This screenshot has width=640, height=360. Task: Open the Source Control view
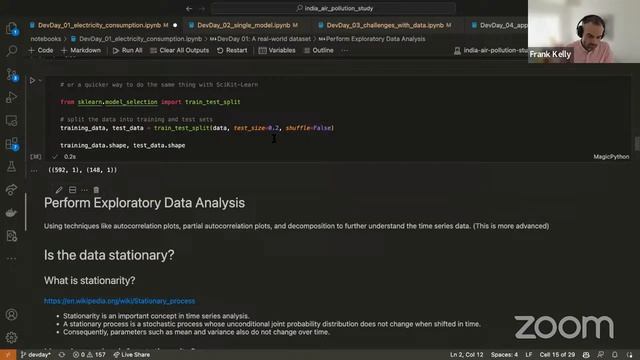(x=11, y=74)
